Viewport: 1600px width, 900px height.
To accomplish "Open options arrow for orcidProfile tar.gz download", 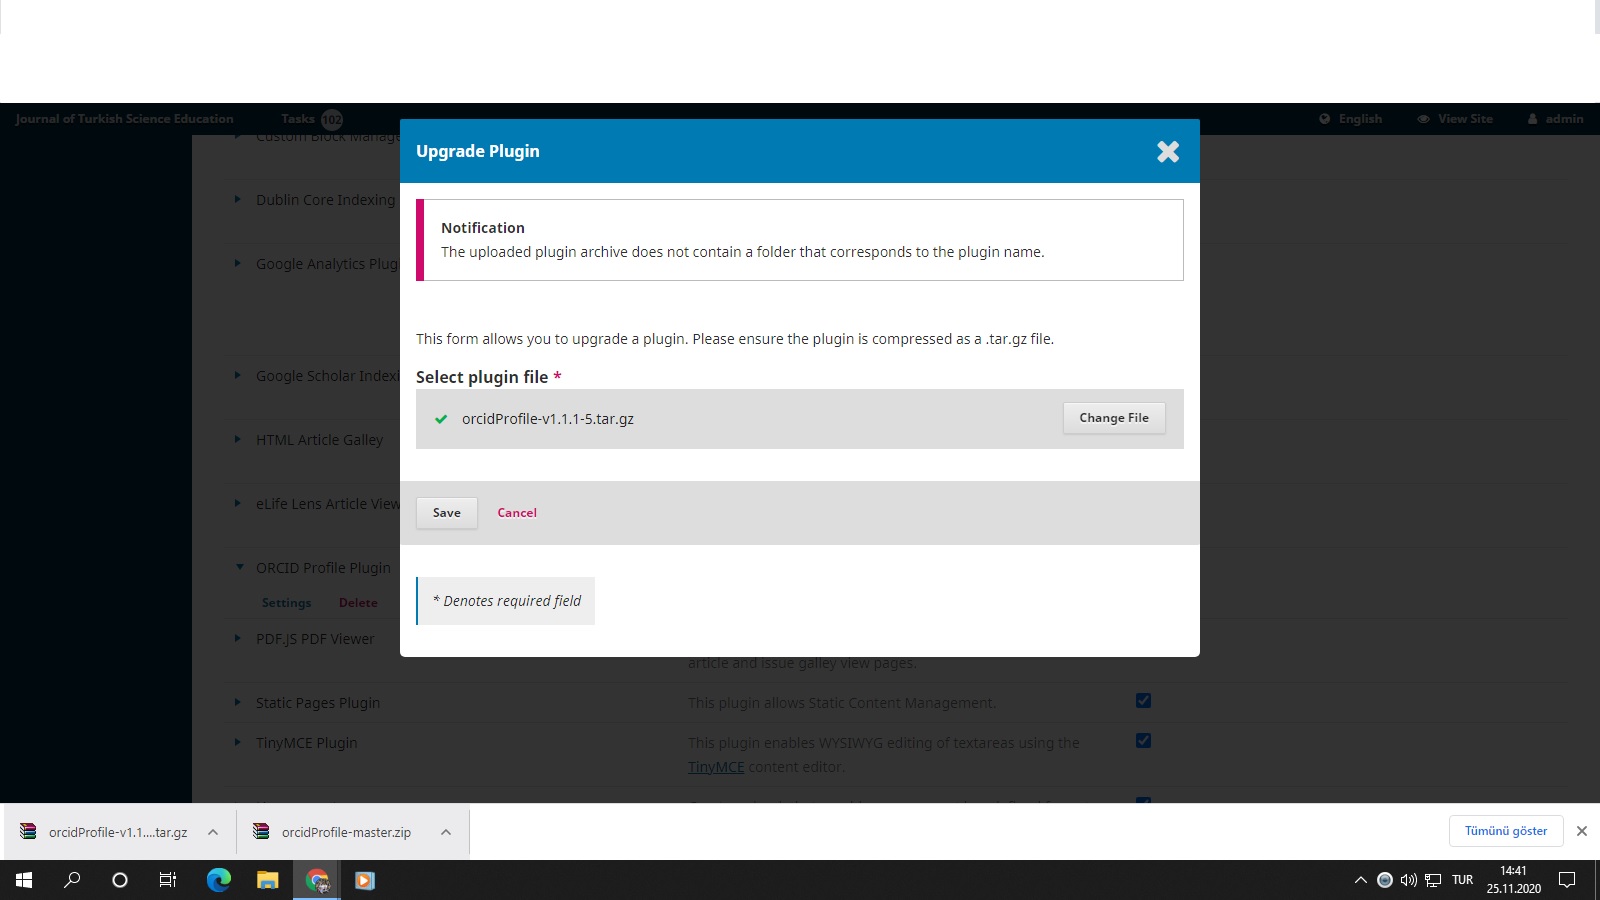I will (213, 832).
